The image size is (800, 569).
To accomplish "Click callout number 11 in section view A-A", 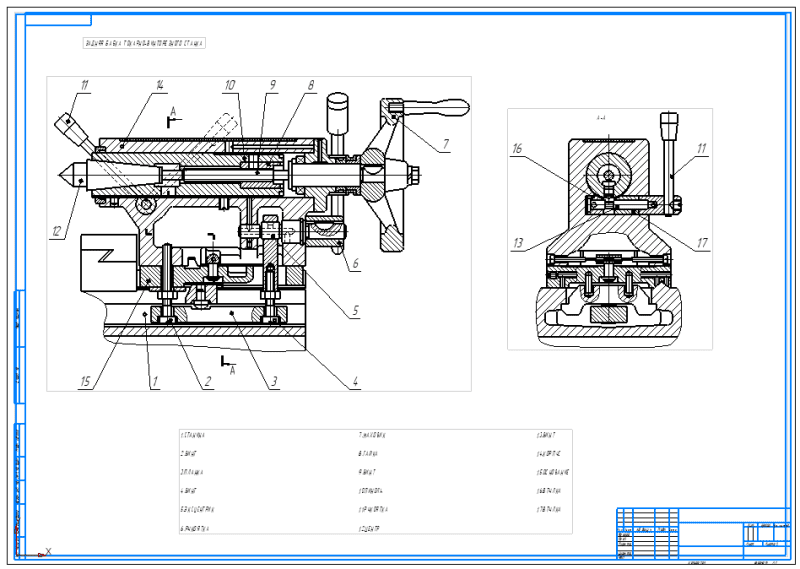I will coord(701,149).
